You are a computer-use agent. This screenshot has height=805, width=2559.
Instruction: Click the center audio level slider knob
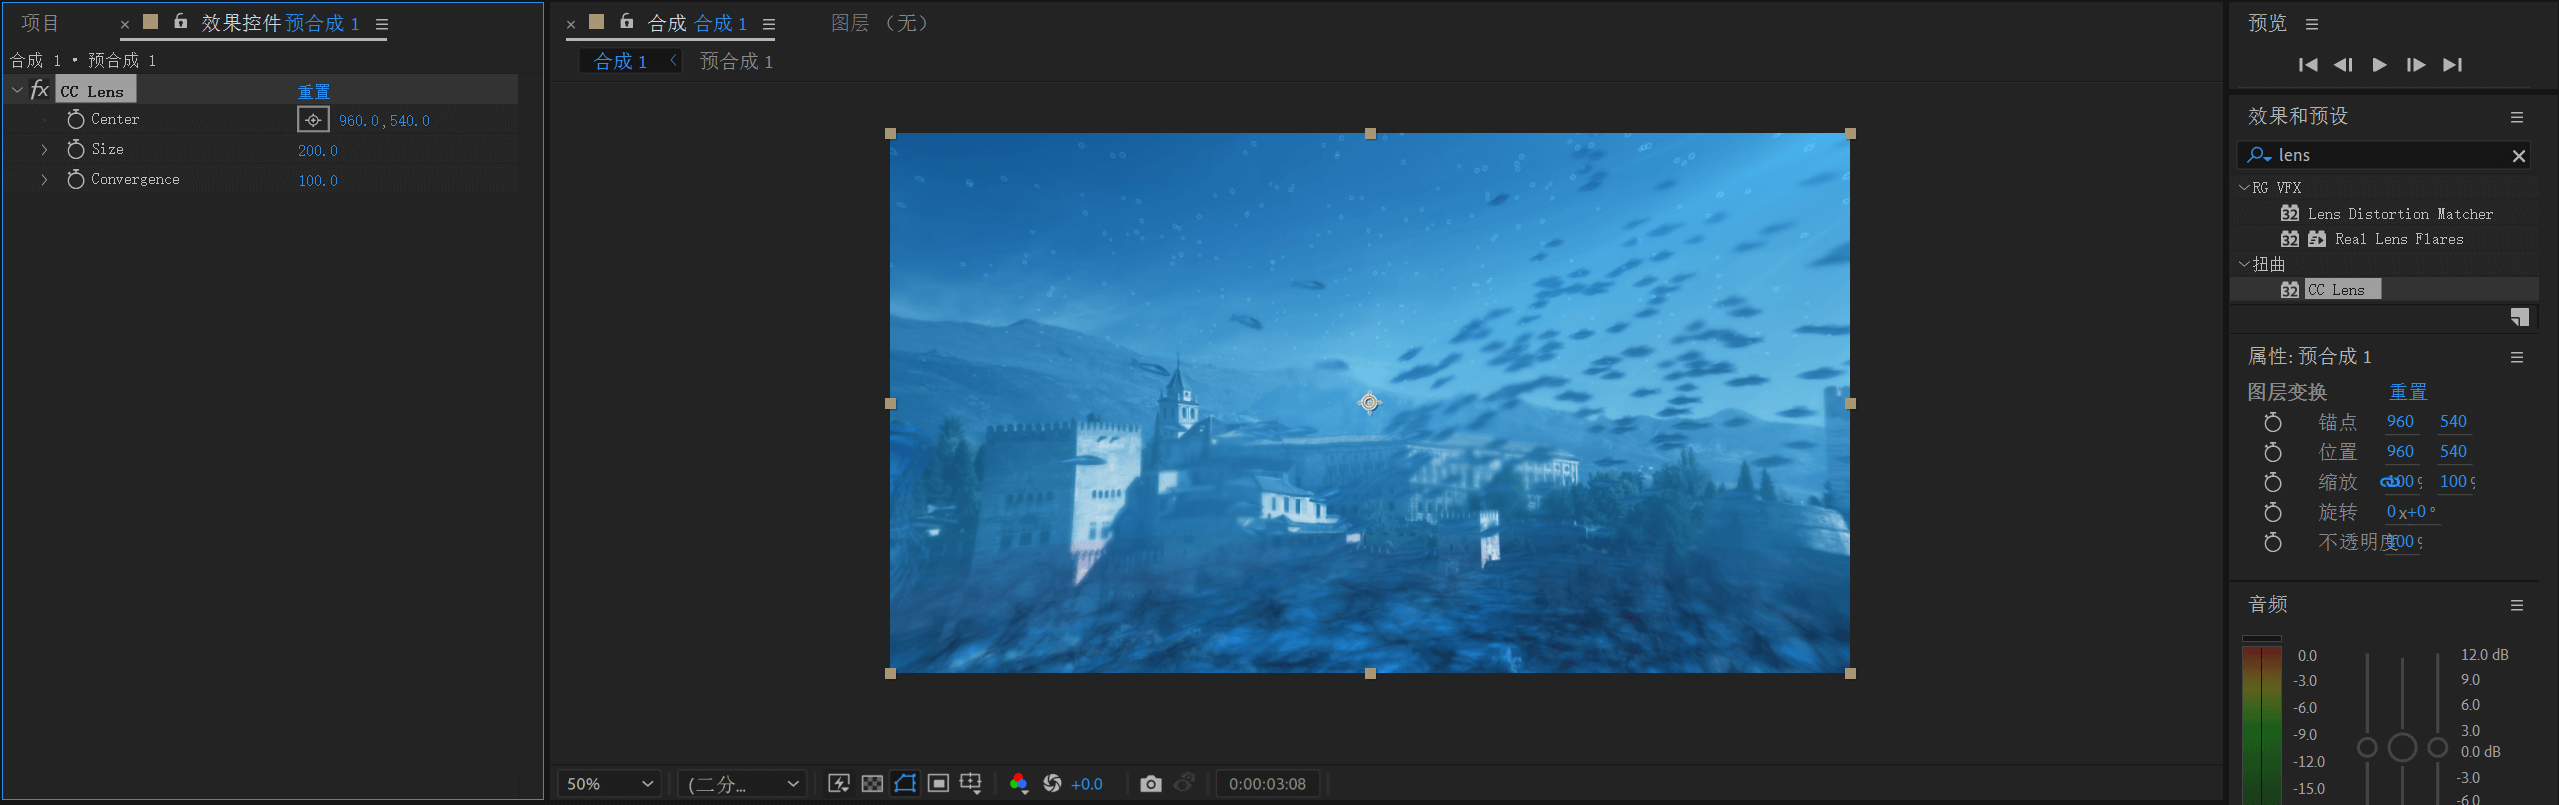click(x=2402, y=747)
